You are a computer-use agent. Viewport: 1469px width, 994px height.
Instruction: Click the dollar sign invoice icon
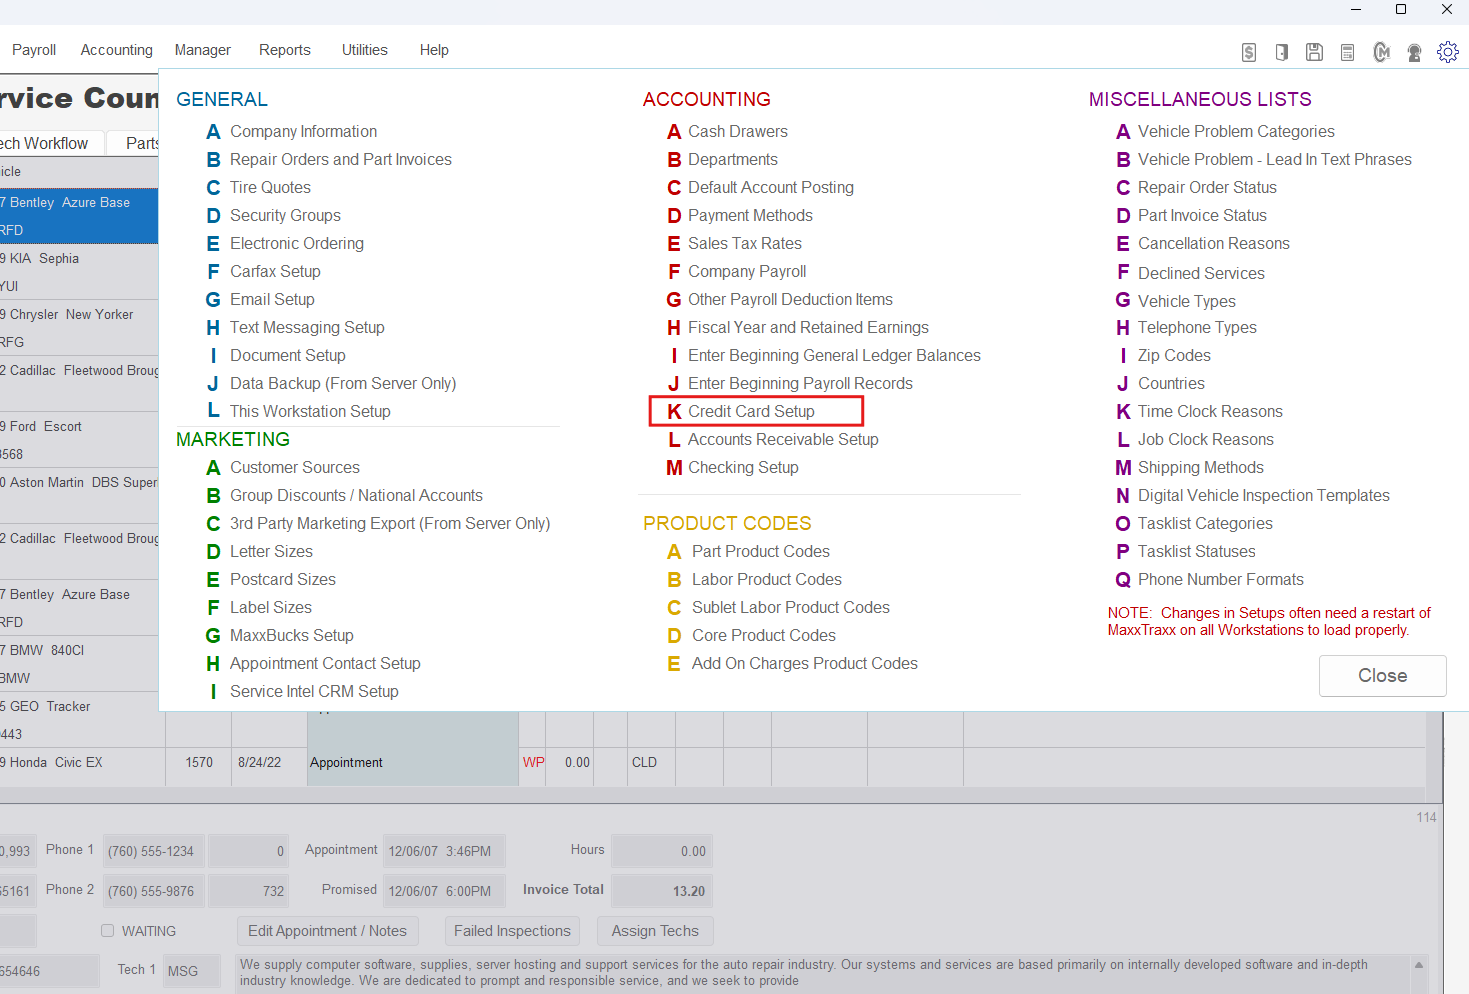(x=1249, y=52)
